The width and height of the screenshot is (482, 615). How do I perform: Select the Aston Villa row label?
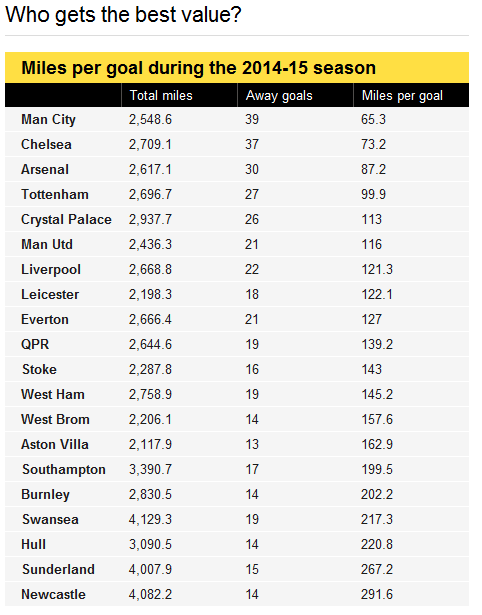[55, 444]
